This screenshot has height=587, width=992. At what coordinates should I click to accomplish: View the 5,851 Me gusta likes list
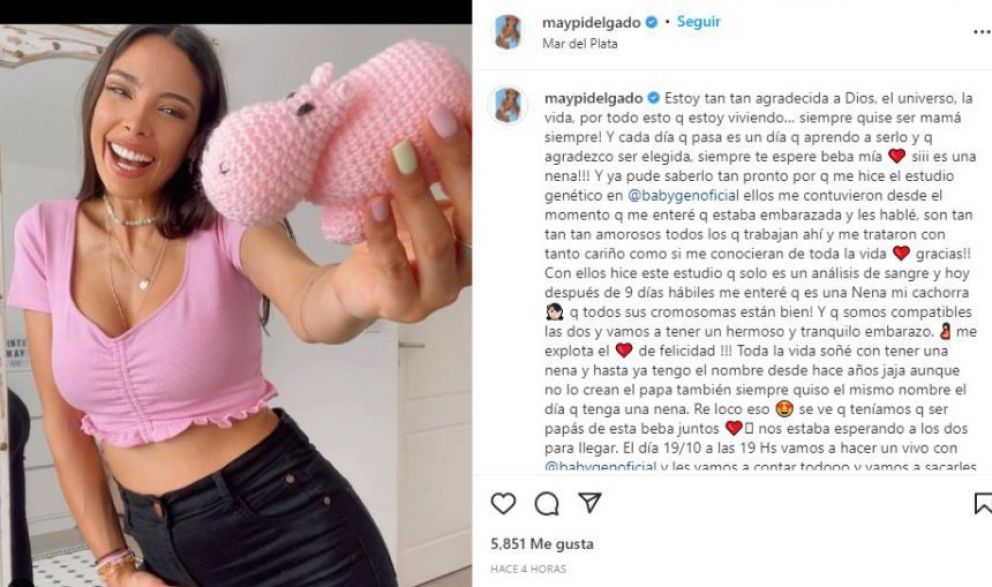click(x=542, y=543)
